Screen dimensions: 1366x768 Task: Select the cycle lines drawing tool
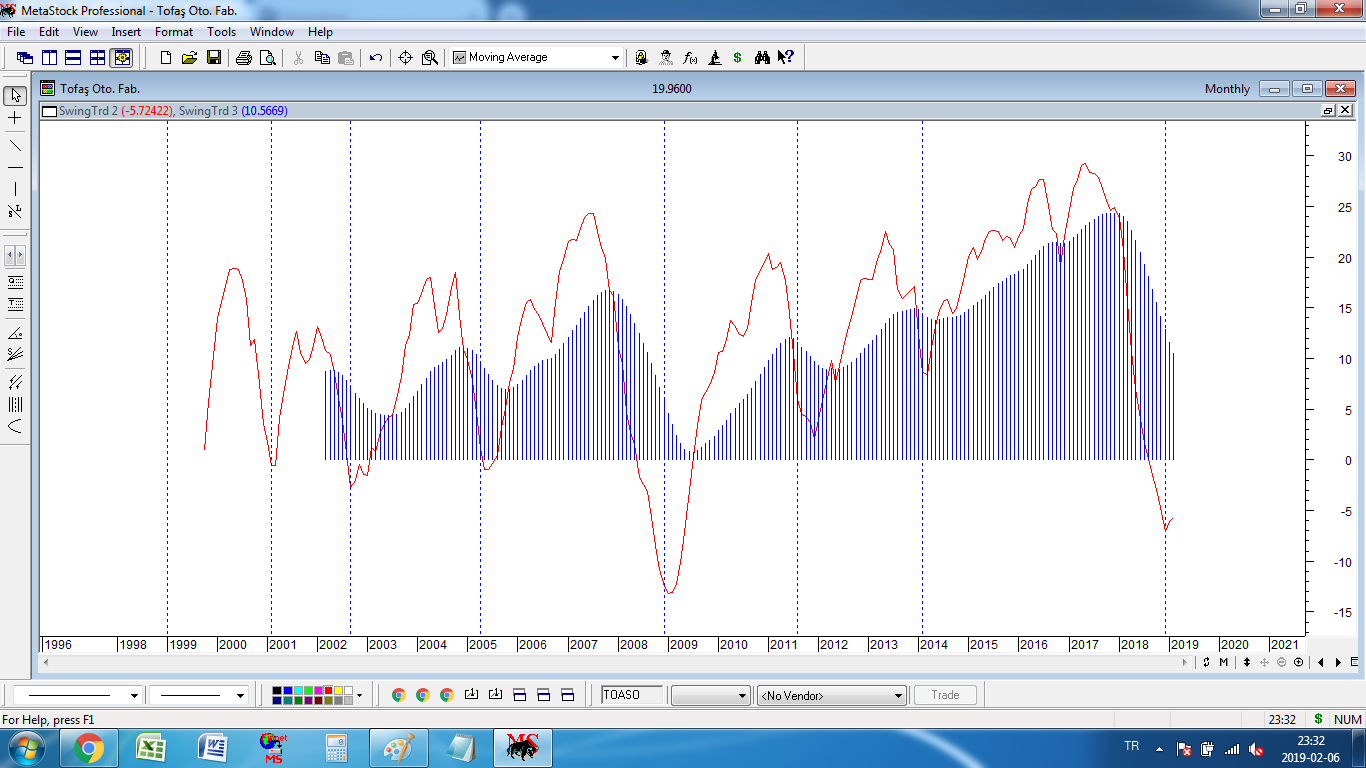(x=15, y=404)
